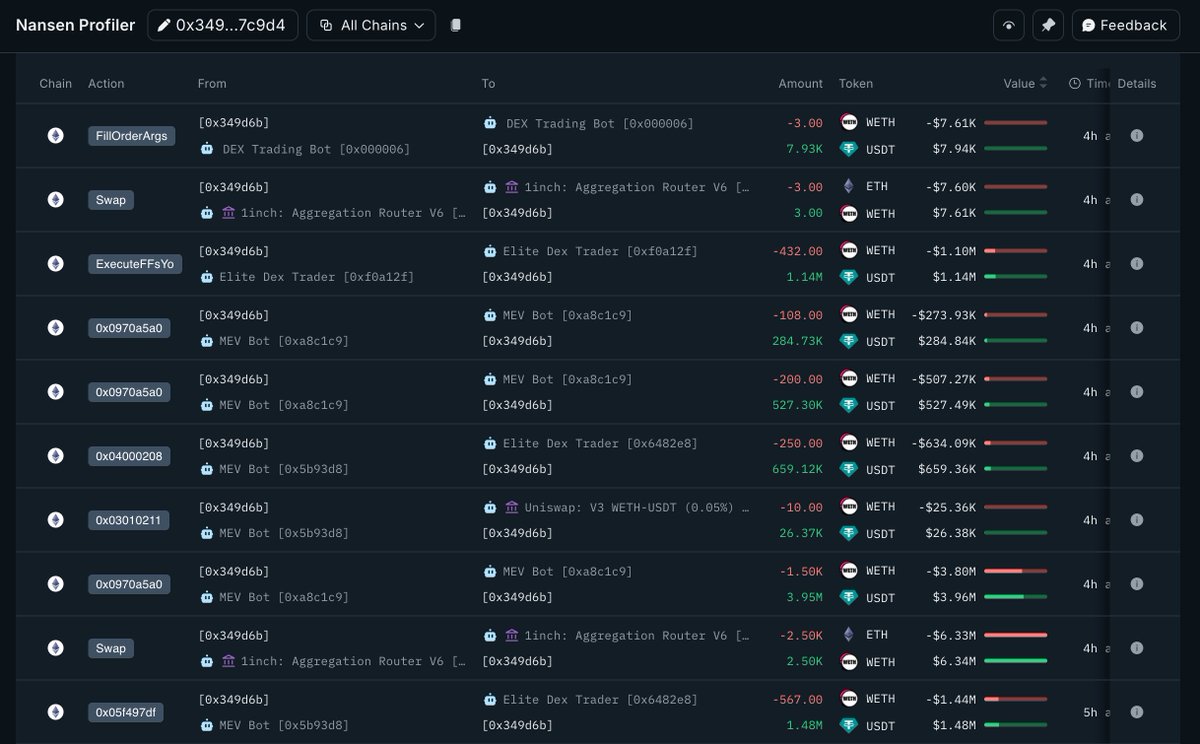Viewport: 1200px width, 744px height.
Task: Open Elite Dex Trader [0xf0a12f] in From column
Action: pyautogui.click(x=316, y=277)
